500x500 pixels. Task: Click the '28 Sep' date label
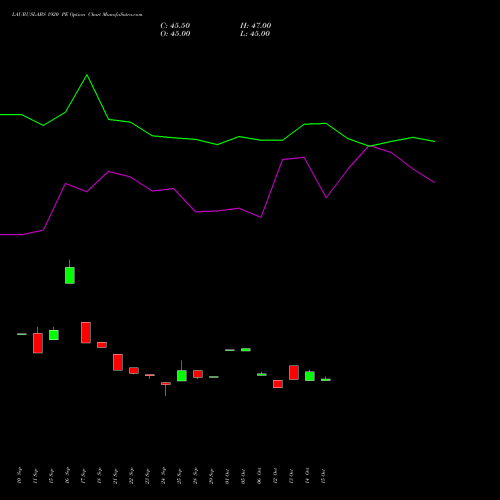click(195, 475)
